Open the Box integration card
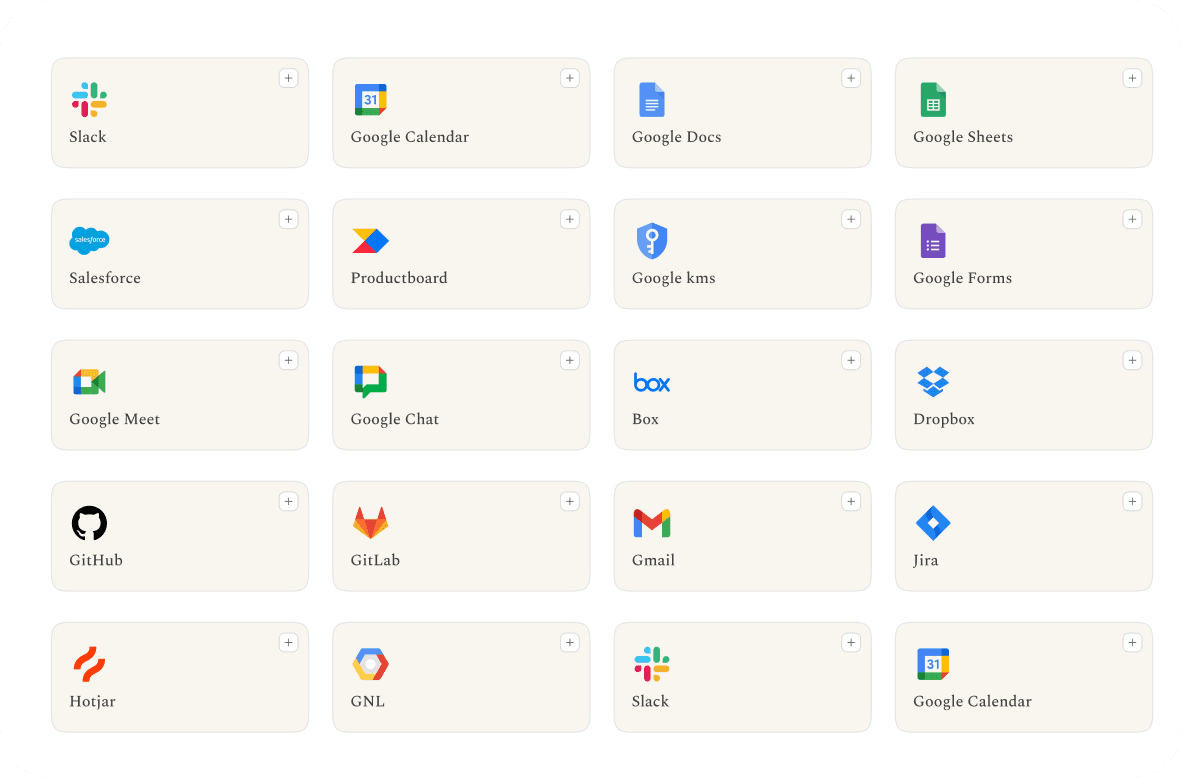 point(743,395)
